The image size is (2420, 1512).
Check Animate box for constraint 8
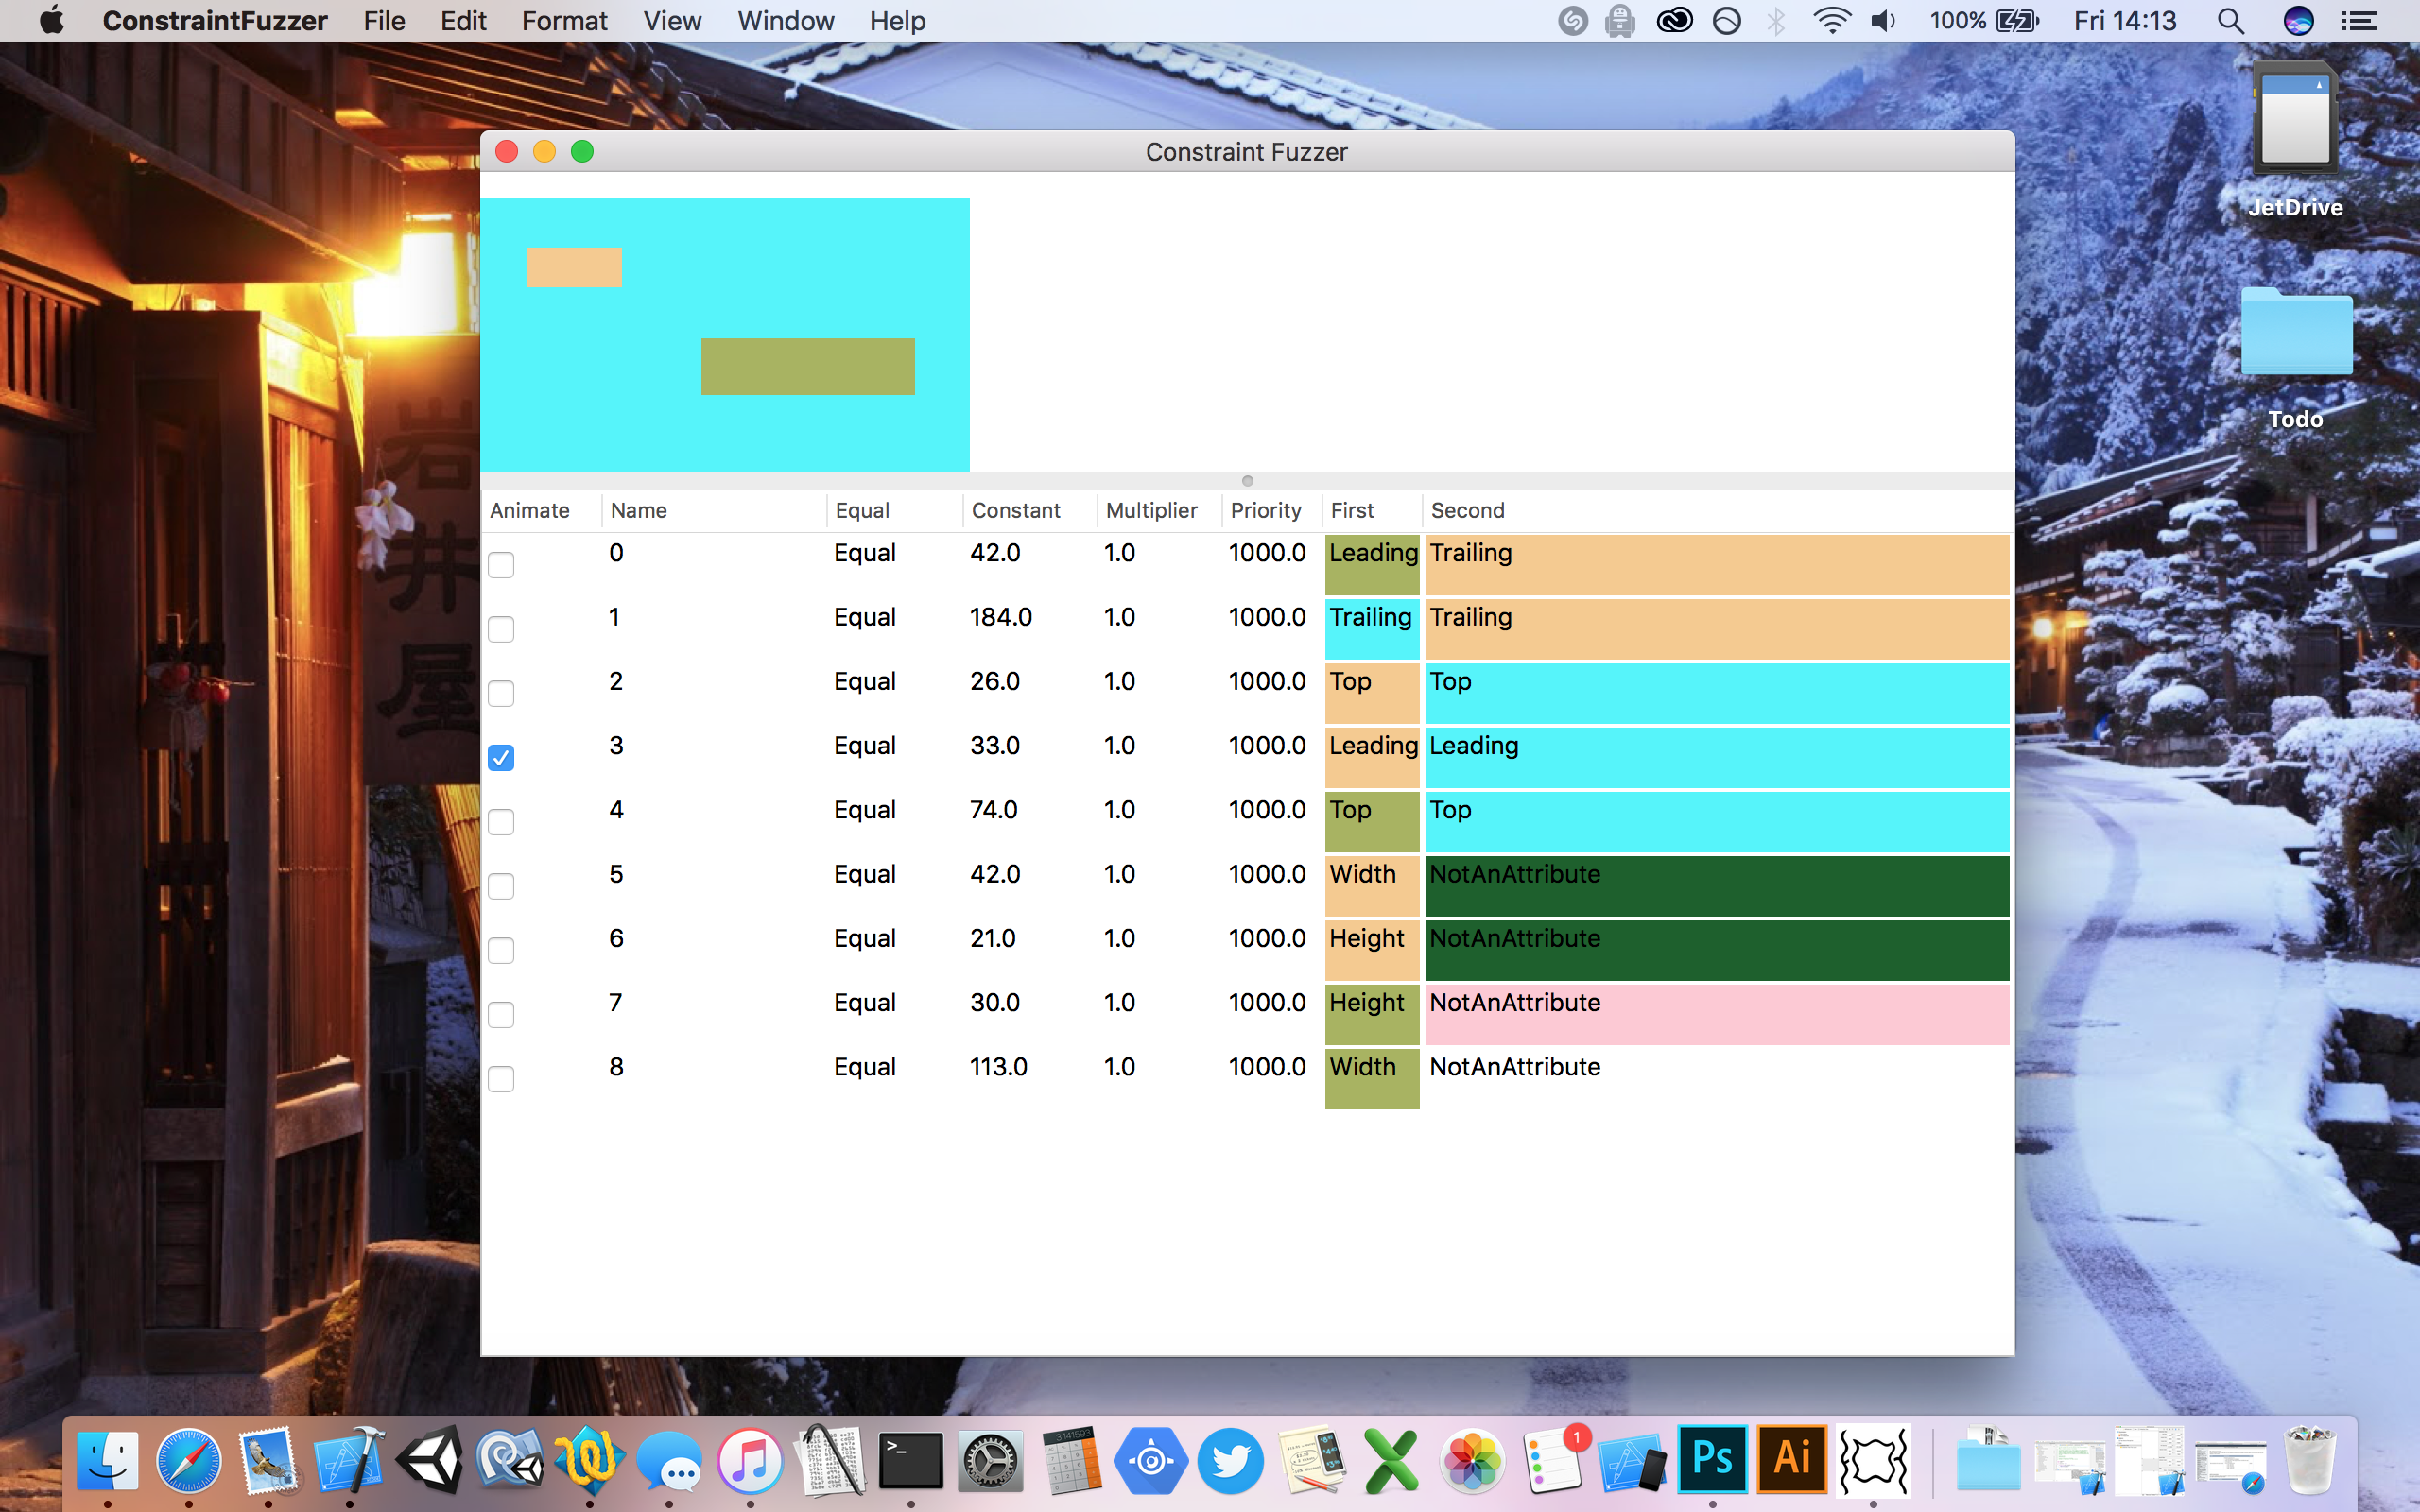point(501,1079)
